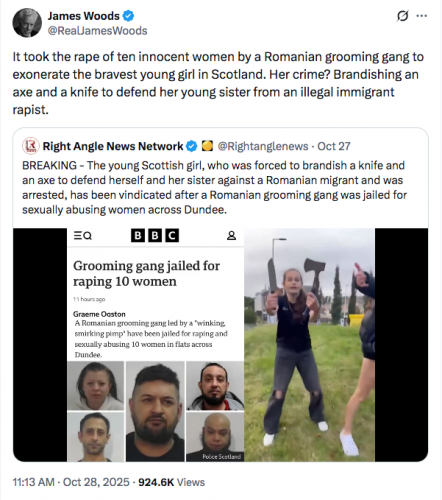Click the quoted post text starting with BREAKING
Screen dimensions: 442x500
[x=214, y=187]
